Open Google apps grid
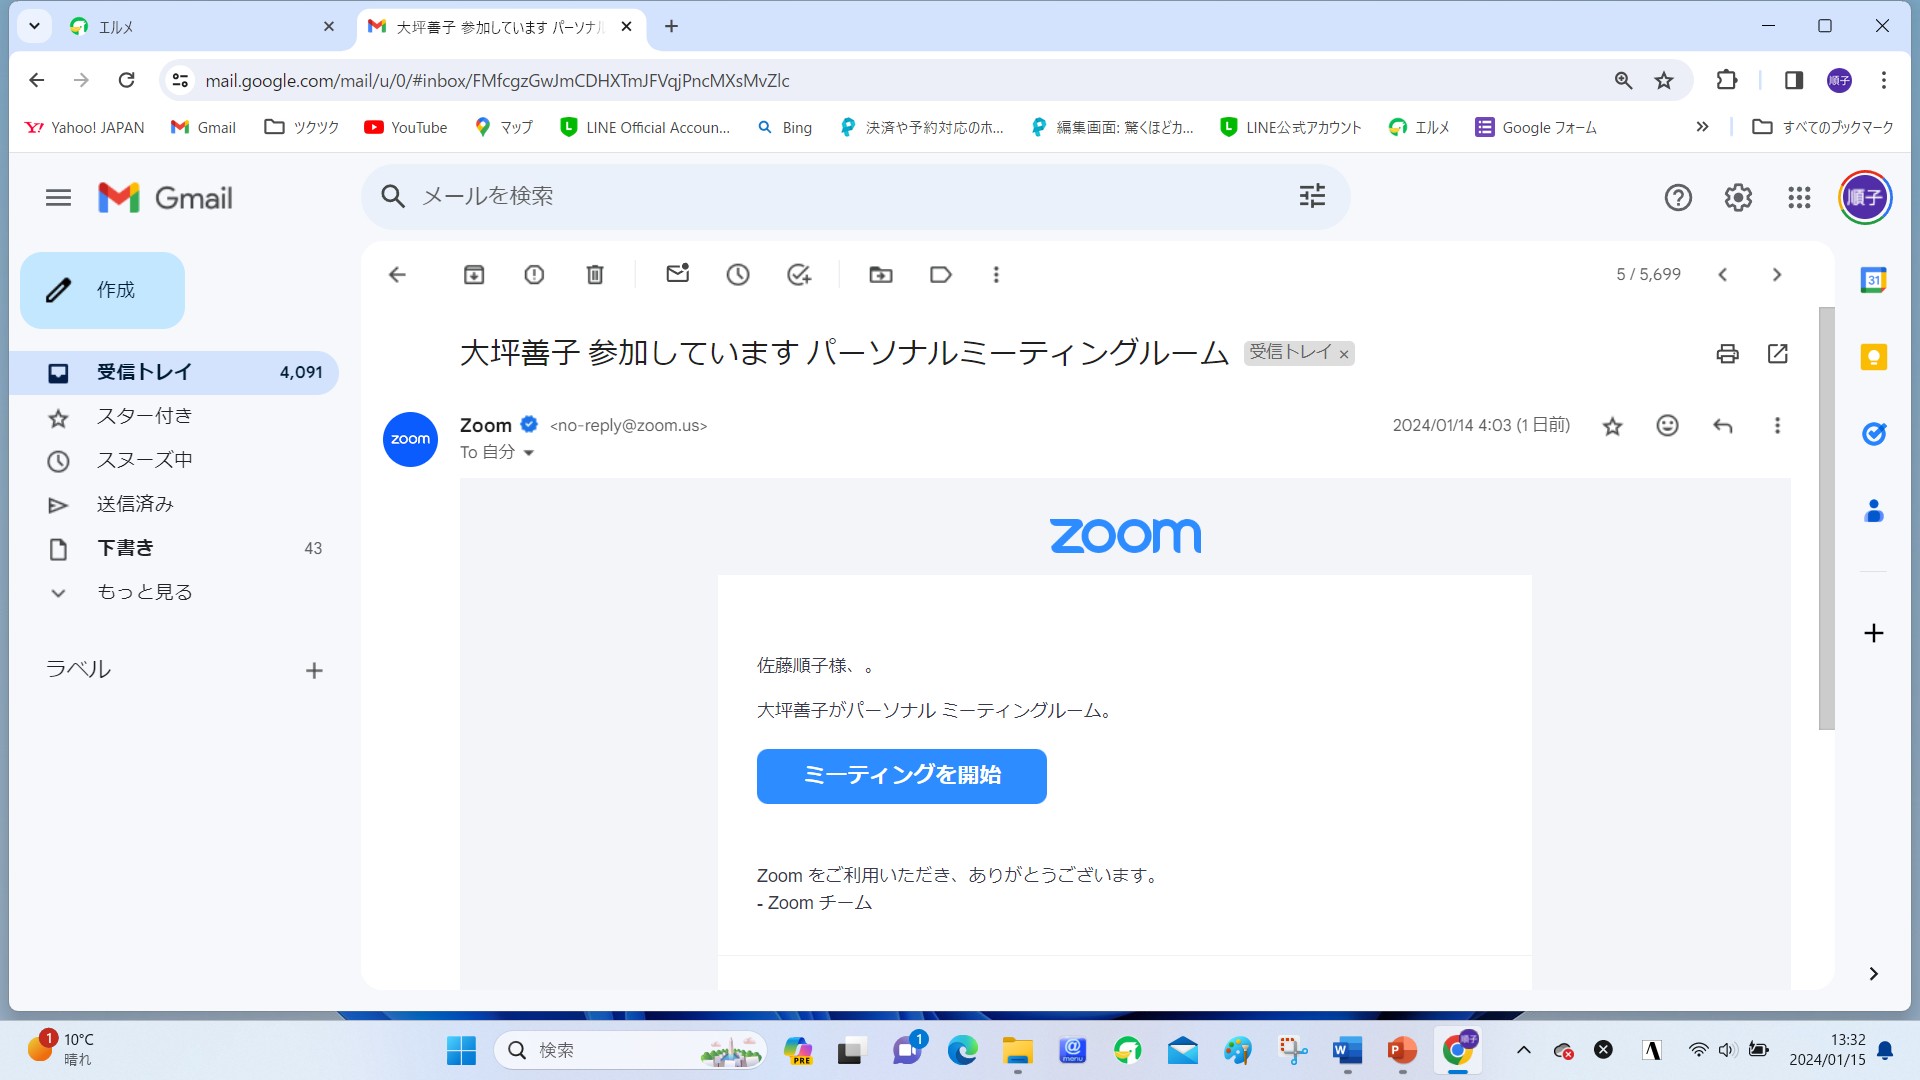1920x1080 pixels. coord(1799,198)
